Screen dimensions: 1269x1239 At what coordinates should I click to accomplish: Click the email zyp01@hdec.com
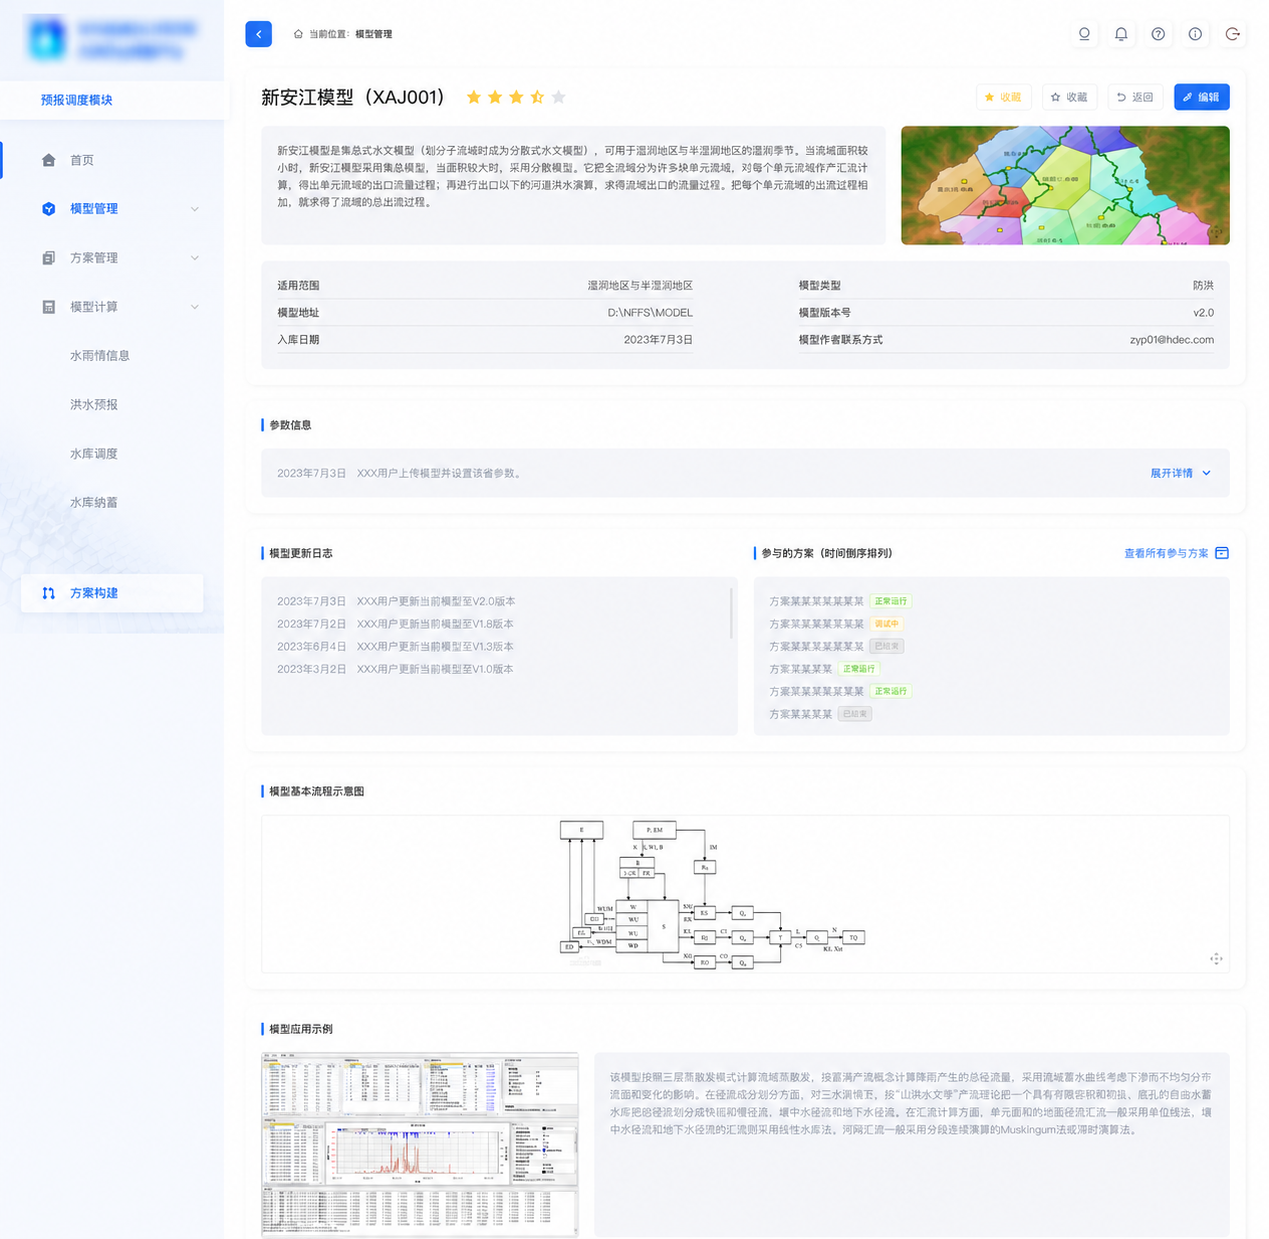pyautogui.click(x=1172, y=340)
